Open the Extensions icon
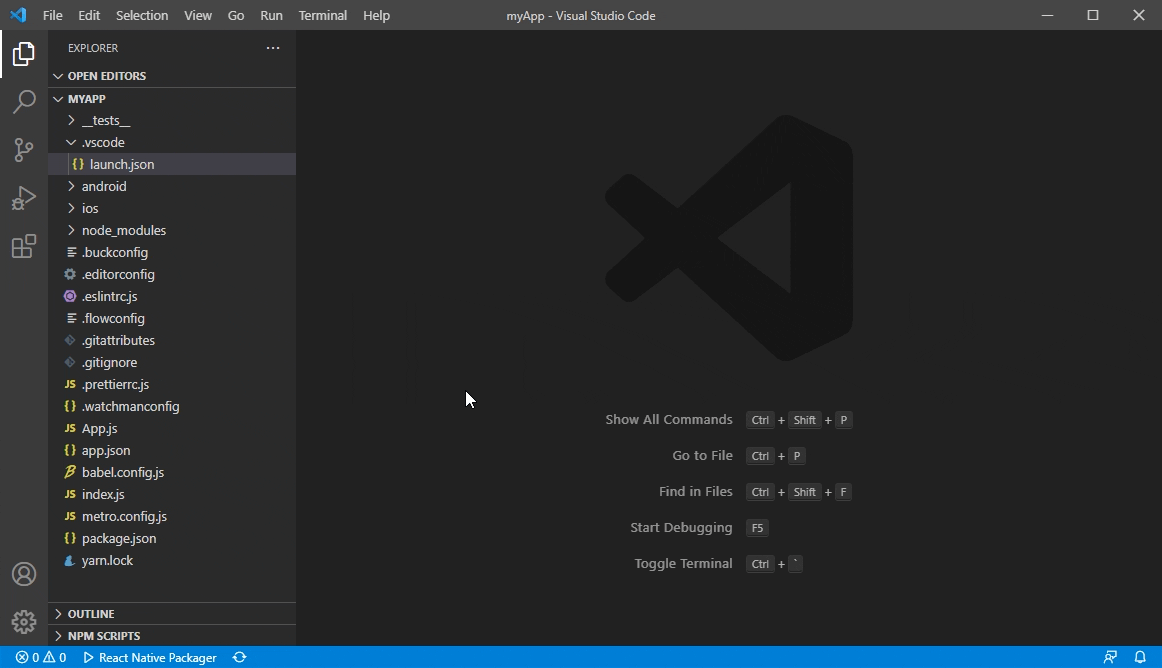This screenshot has width=1162, height=668. point(24,246)
